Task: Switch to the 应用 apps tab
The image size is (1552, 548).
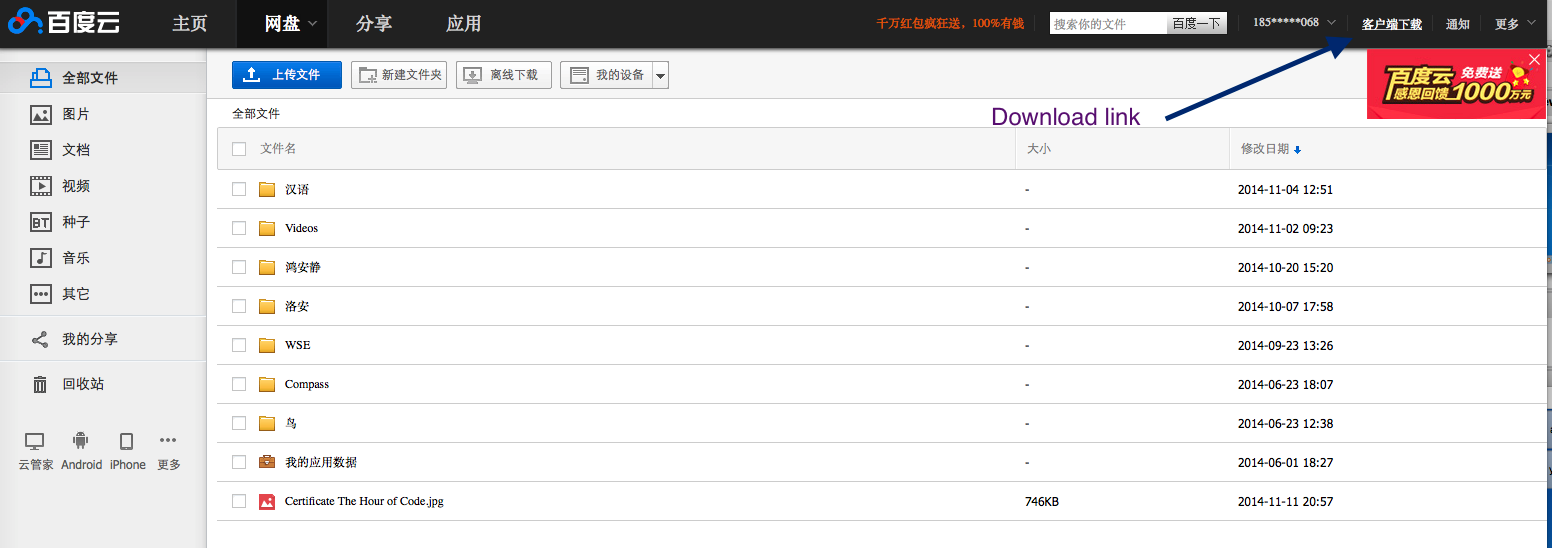Action: pos(464,24)
